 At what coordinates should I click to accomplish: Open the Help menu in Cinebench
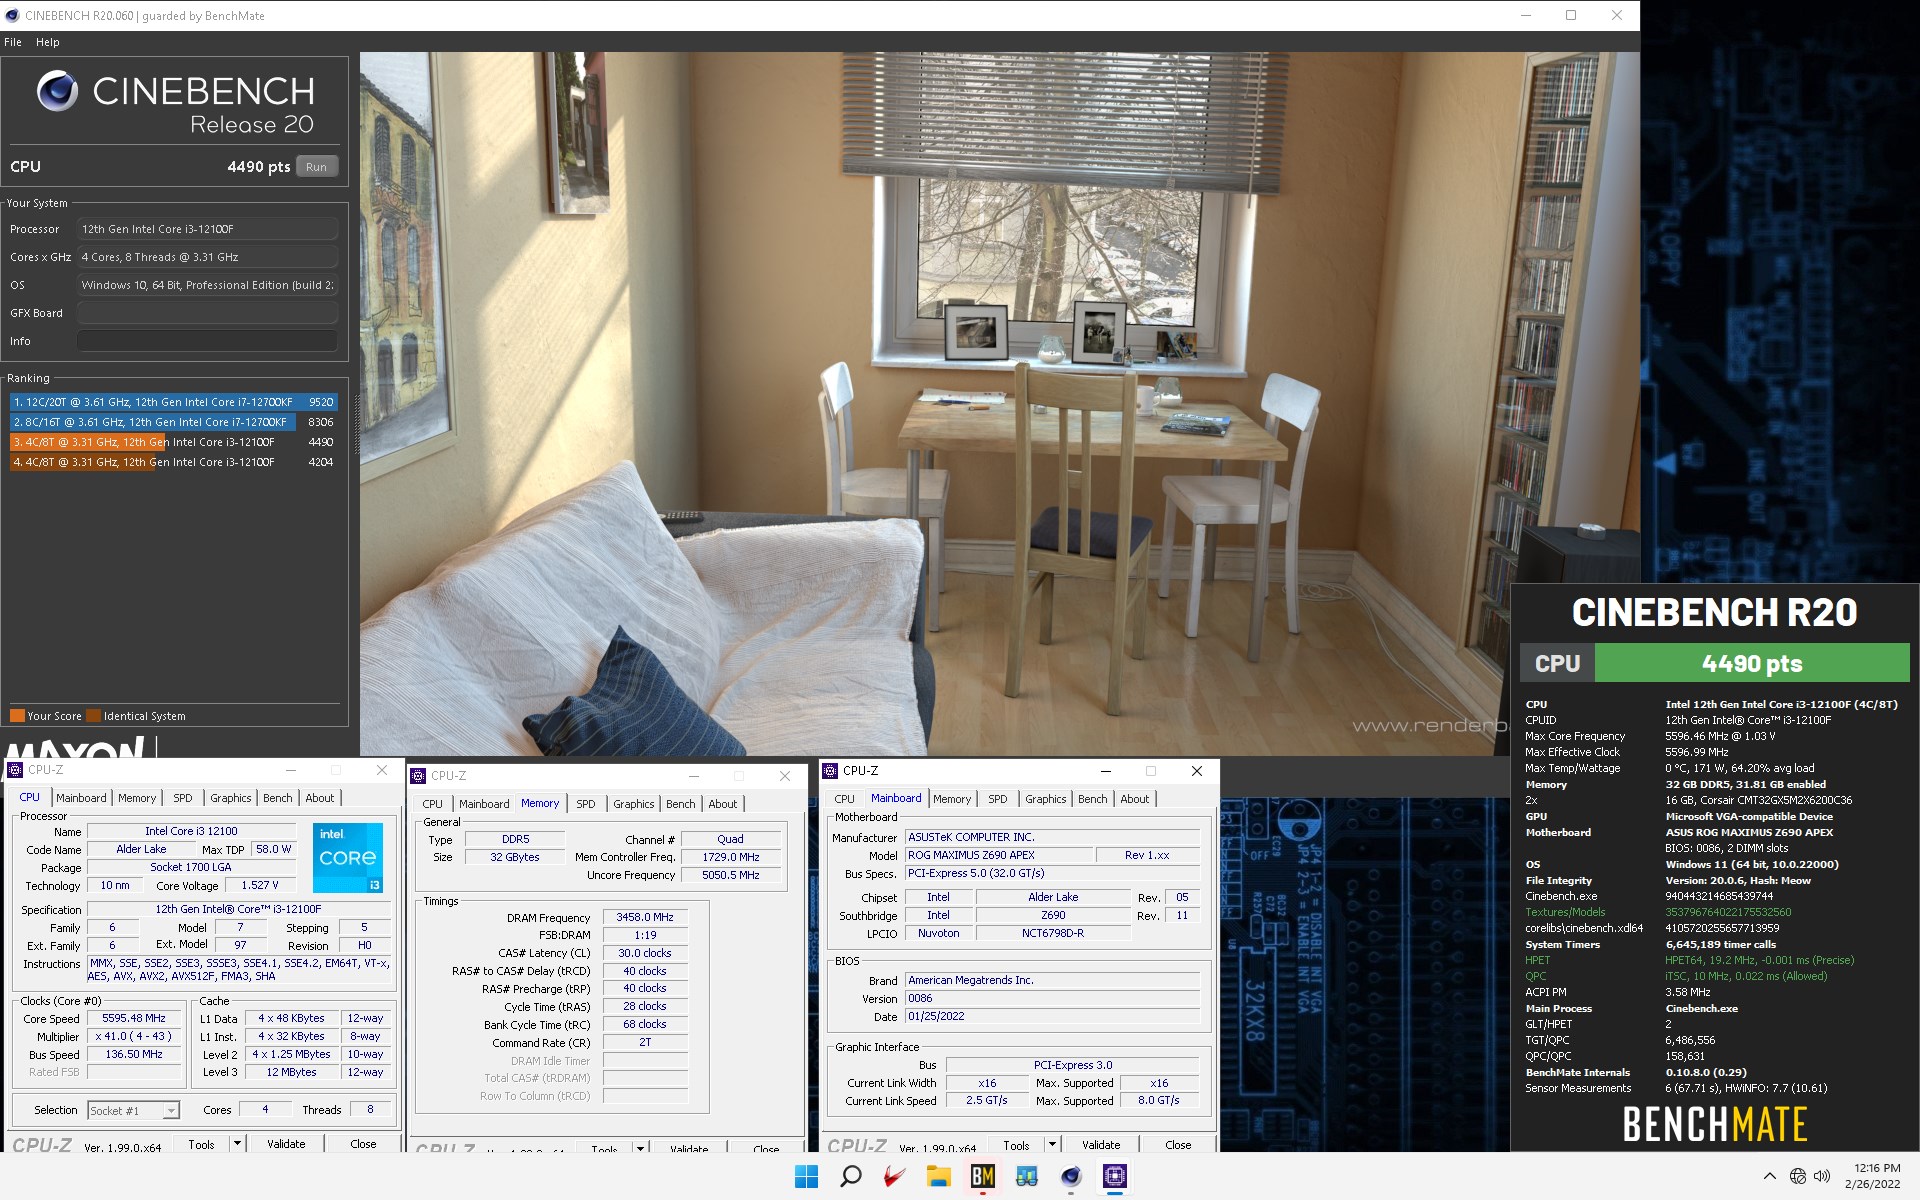pyautogui.click(x=47, y=42)
